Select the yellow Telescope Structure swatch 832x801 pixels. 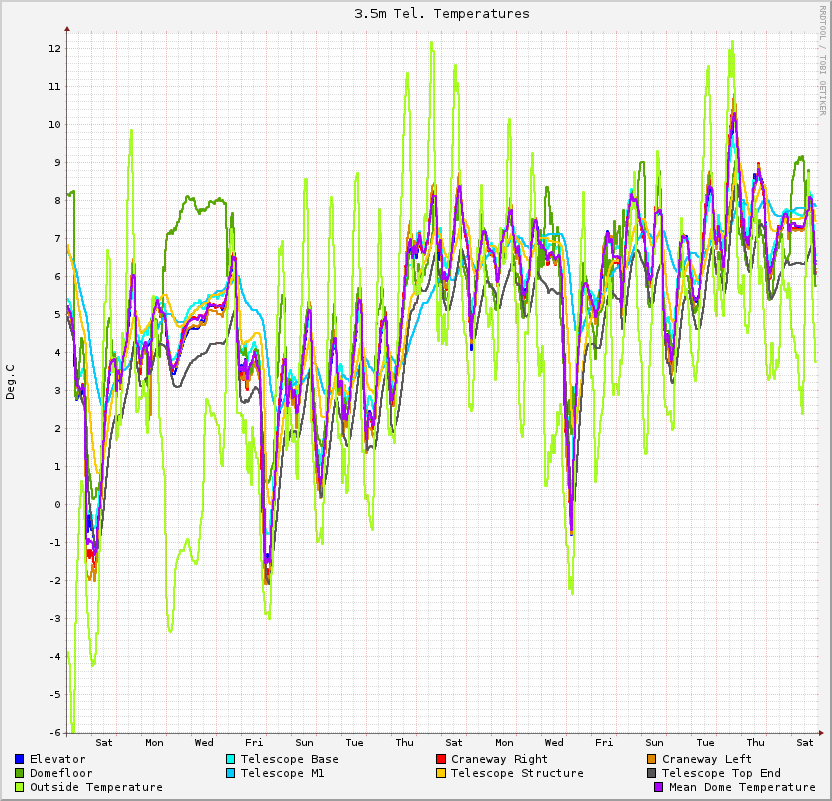click(441, 773)
